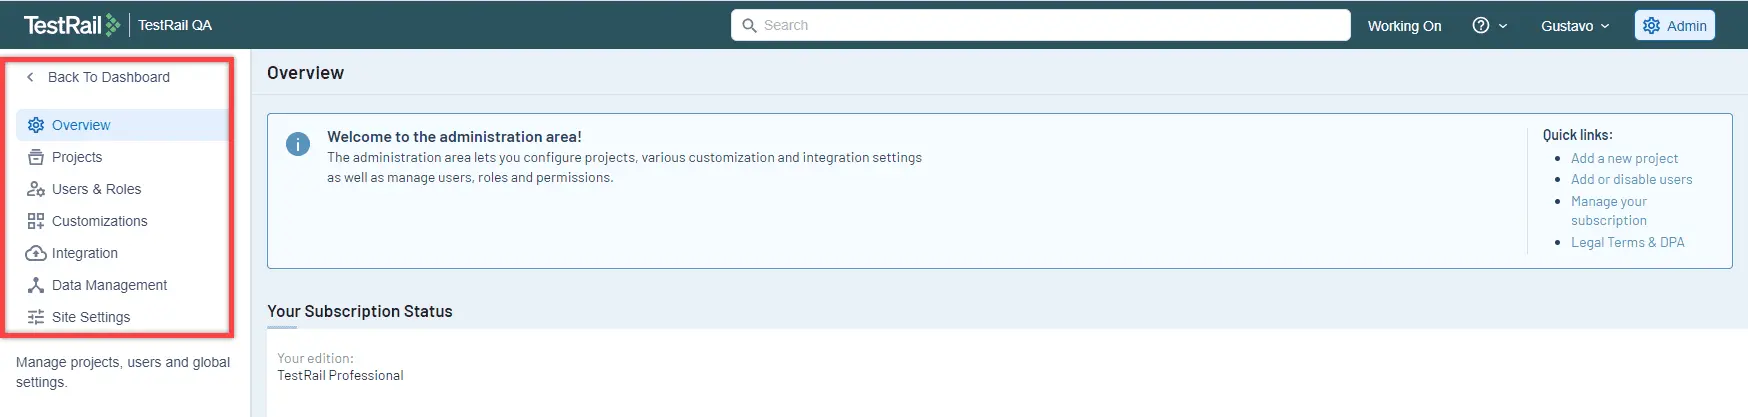Click the blue info icon in welcome box
Screen dimensions: 1748x417
click(298, 144)
